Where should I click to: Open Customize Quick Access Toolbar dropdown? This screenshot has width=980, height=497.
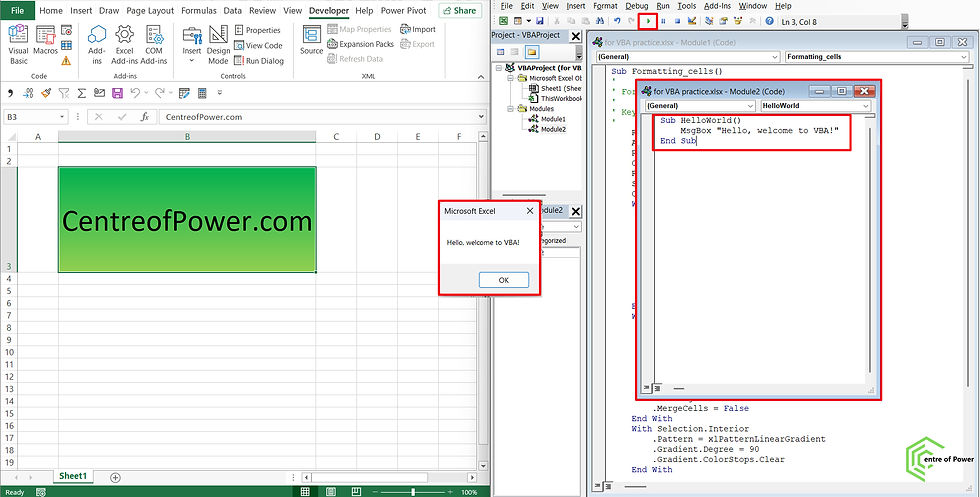219,93
